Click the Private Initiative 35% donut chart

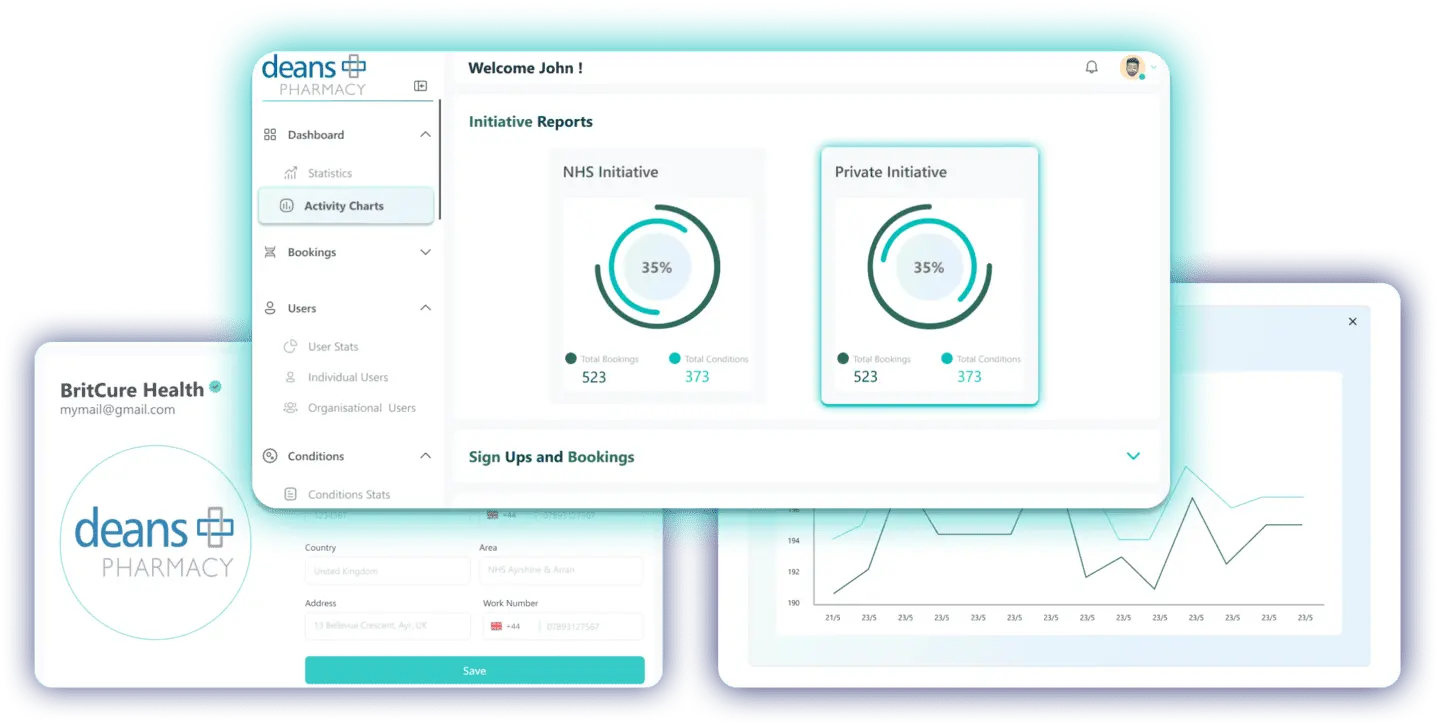click(929, 267)
